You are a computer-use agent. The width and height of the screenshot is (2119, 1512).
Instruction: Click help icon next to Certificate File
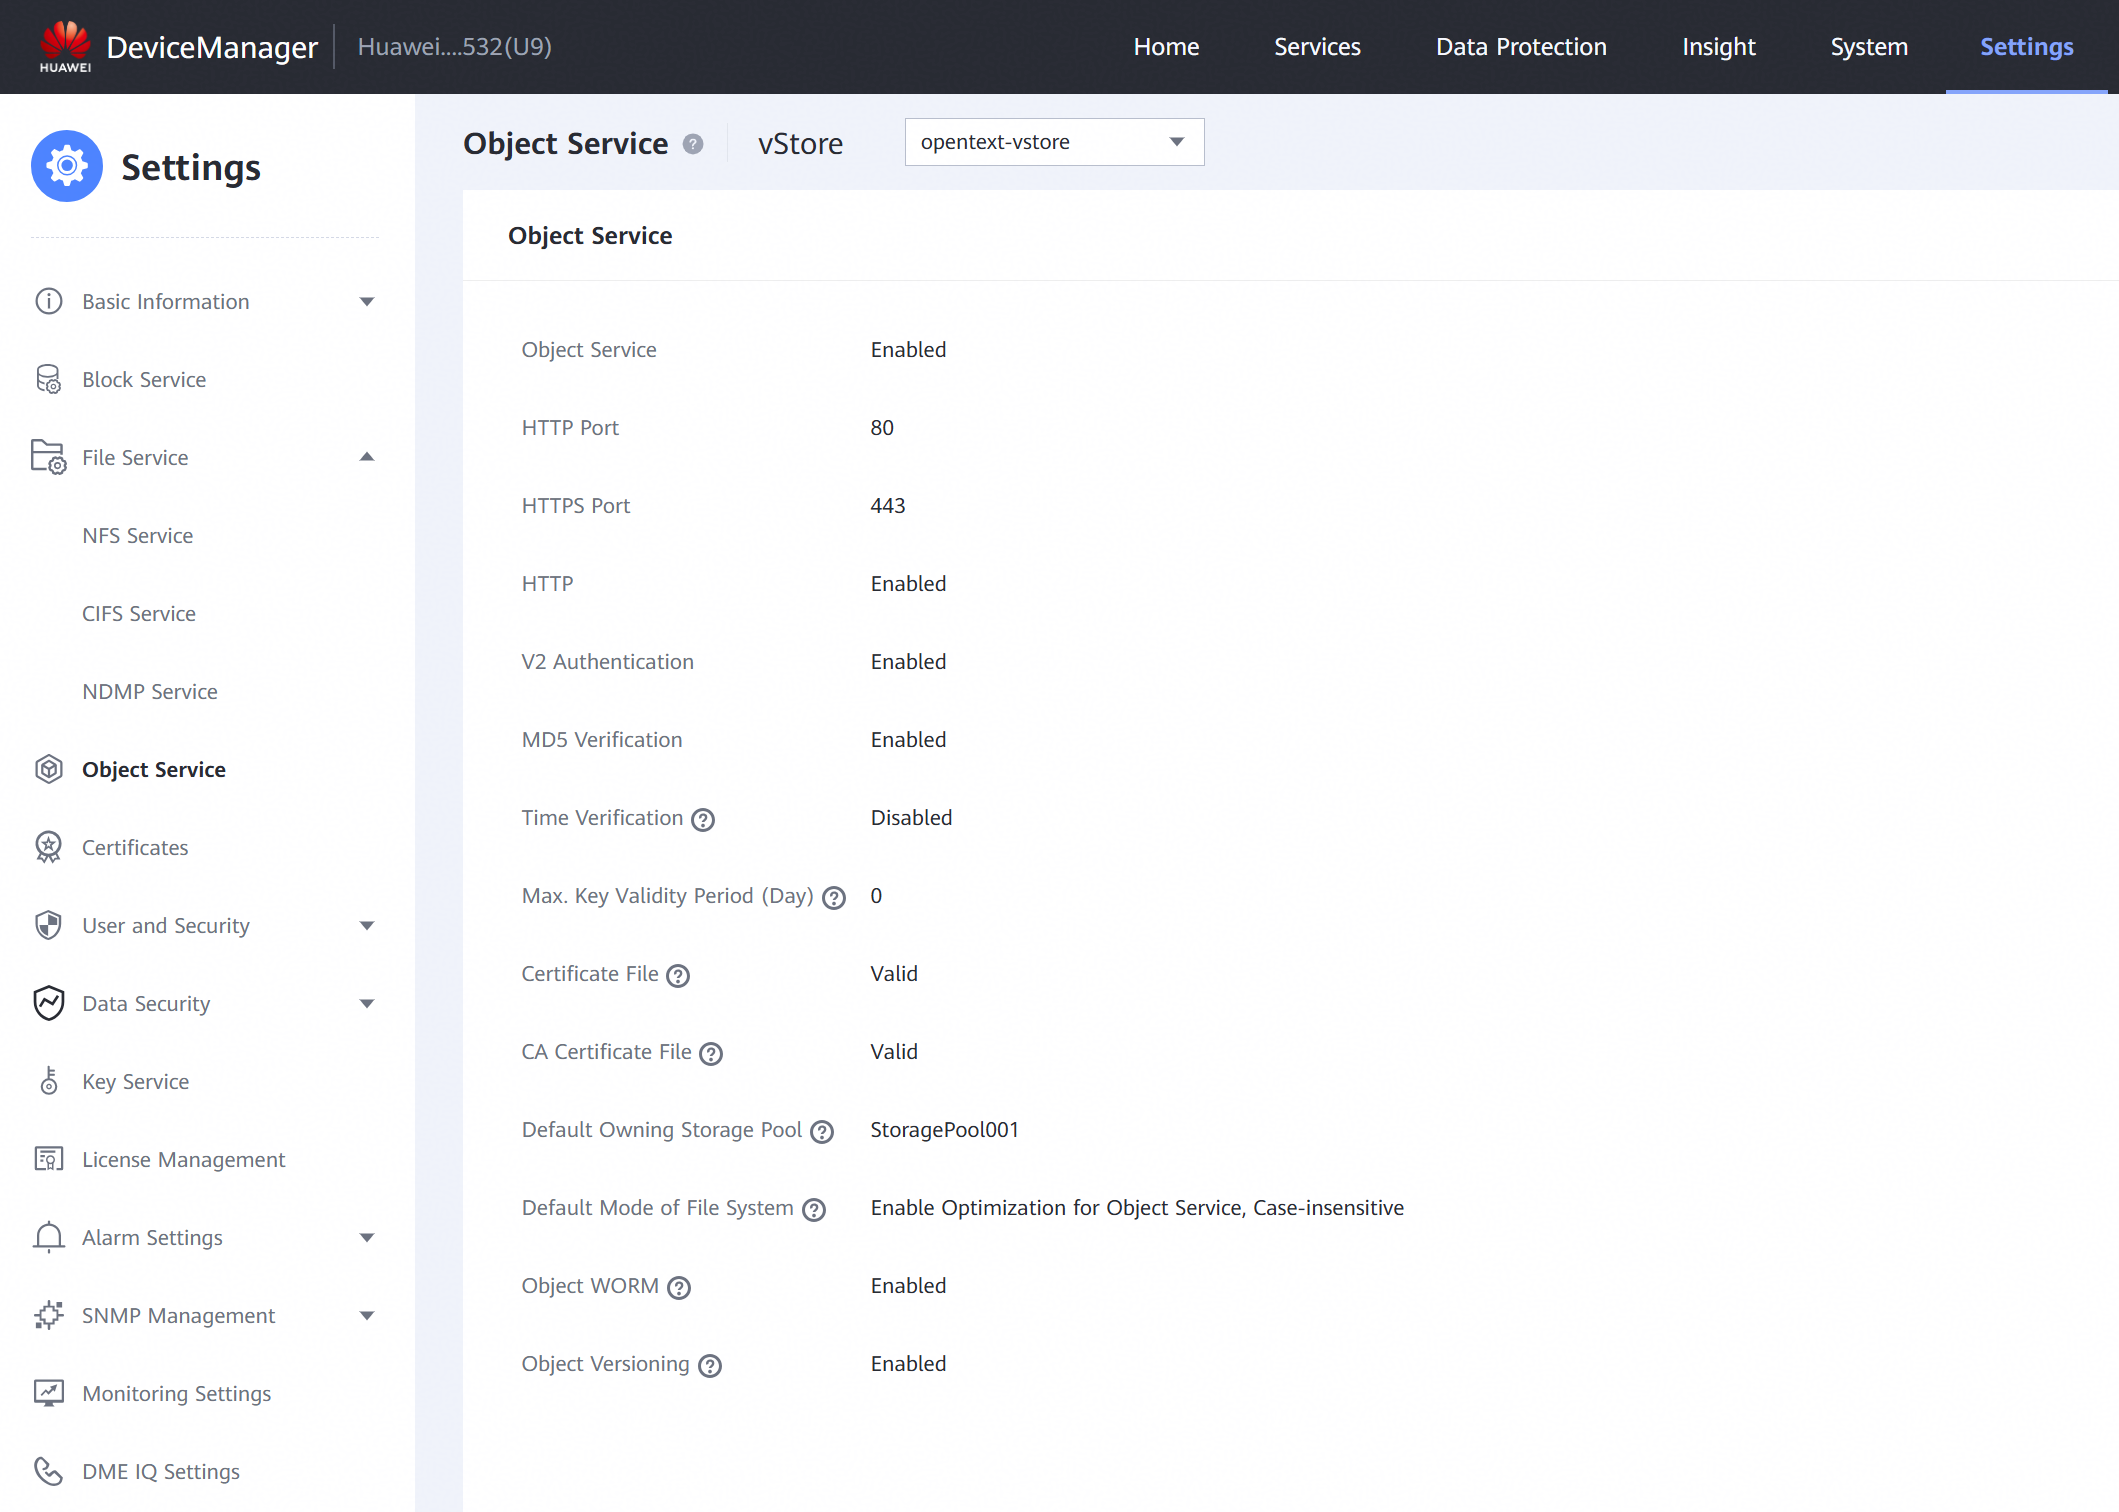click(x=678, y=976)
